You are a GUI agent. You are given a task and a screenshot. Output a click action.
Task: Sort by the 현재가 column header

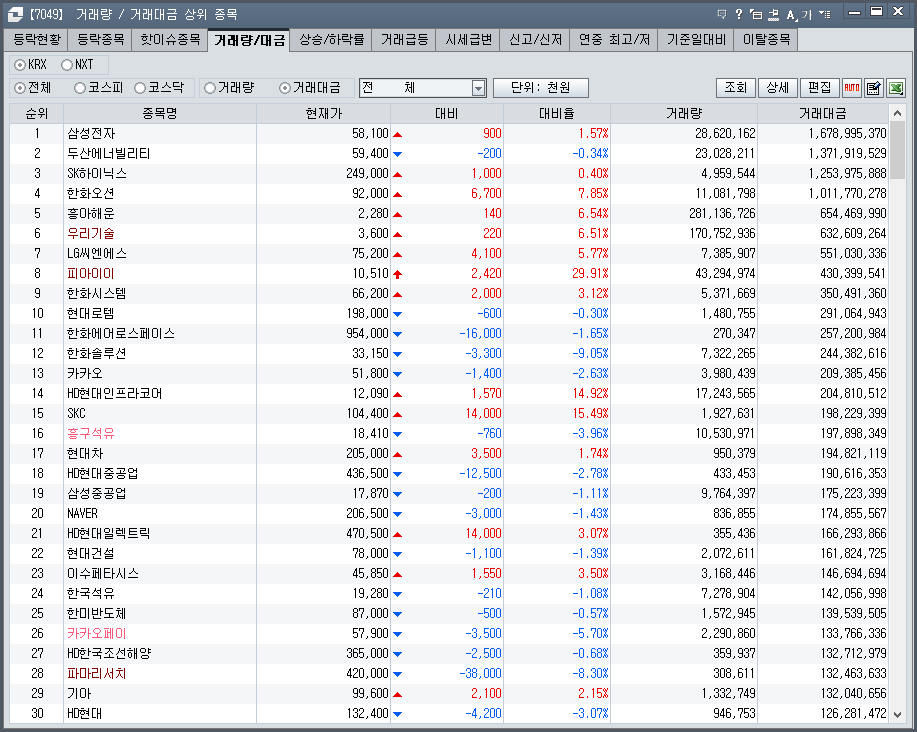[323, 113]
